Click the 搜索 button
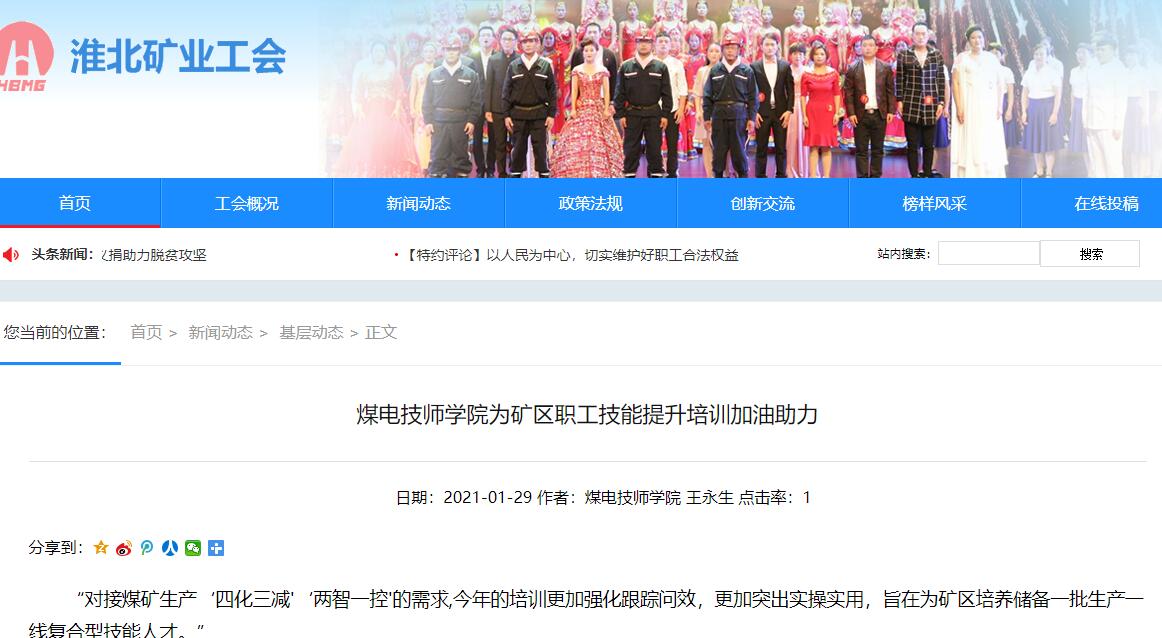Viewport: 1162px width, 638px height. click(x=1090, y=253)
